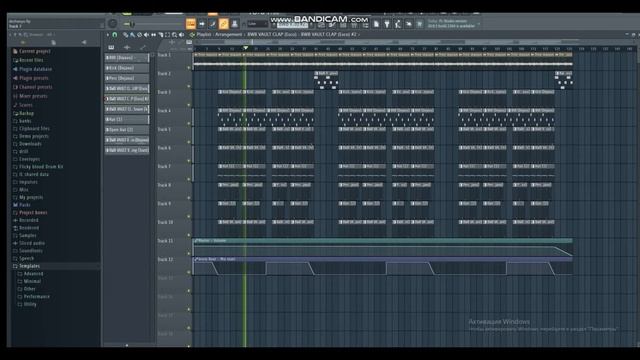Open the Line snap dropdown in toolbar

click(x=257, y=24)
